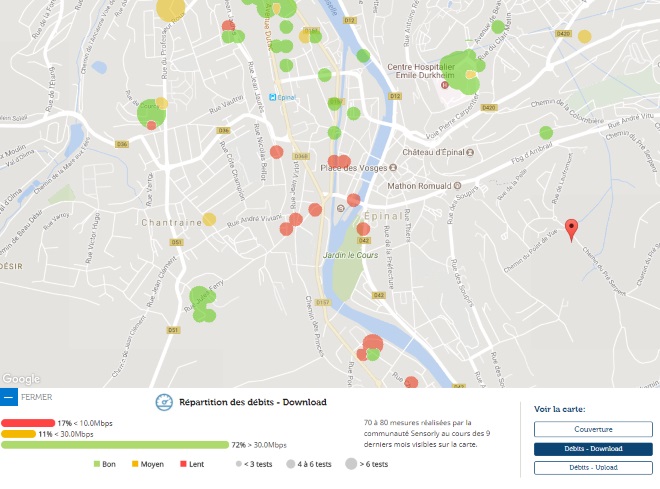Click the green dot near Chemin de la Colombière
The image size is (660, 489).
(546, 132)
